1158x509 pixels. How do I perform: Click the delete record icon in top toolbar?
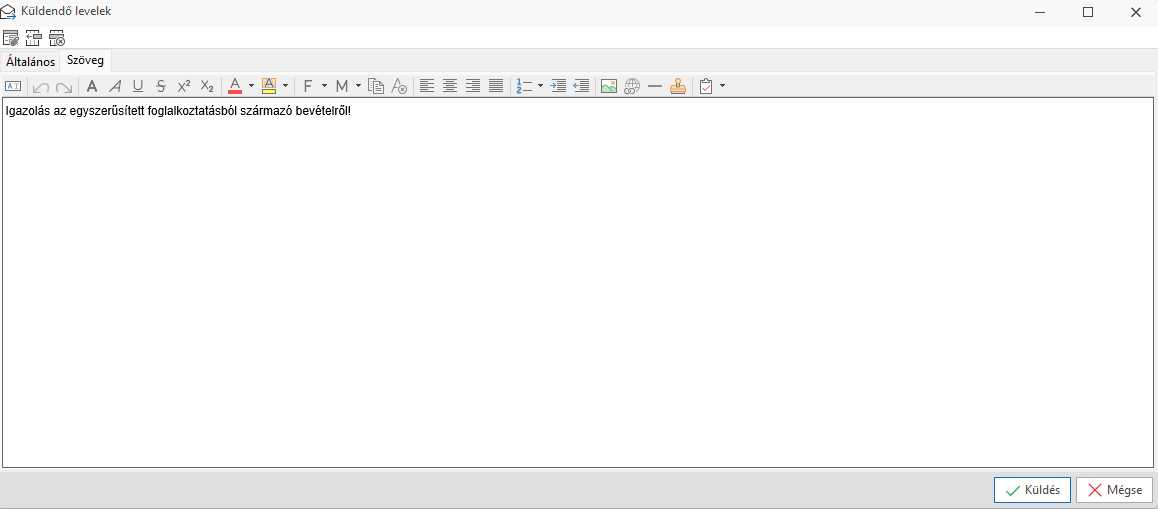(57, 38)
